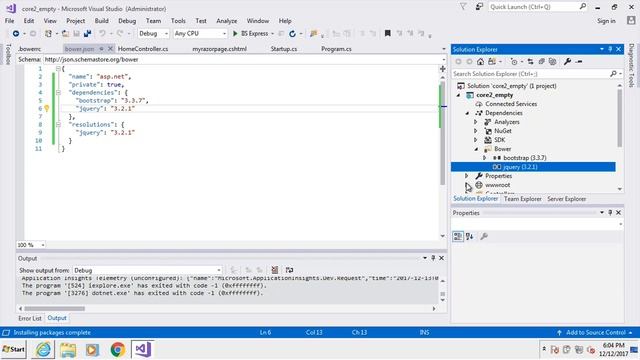Start debugging with IIS Express play button

point(235,33)
